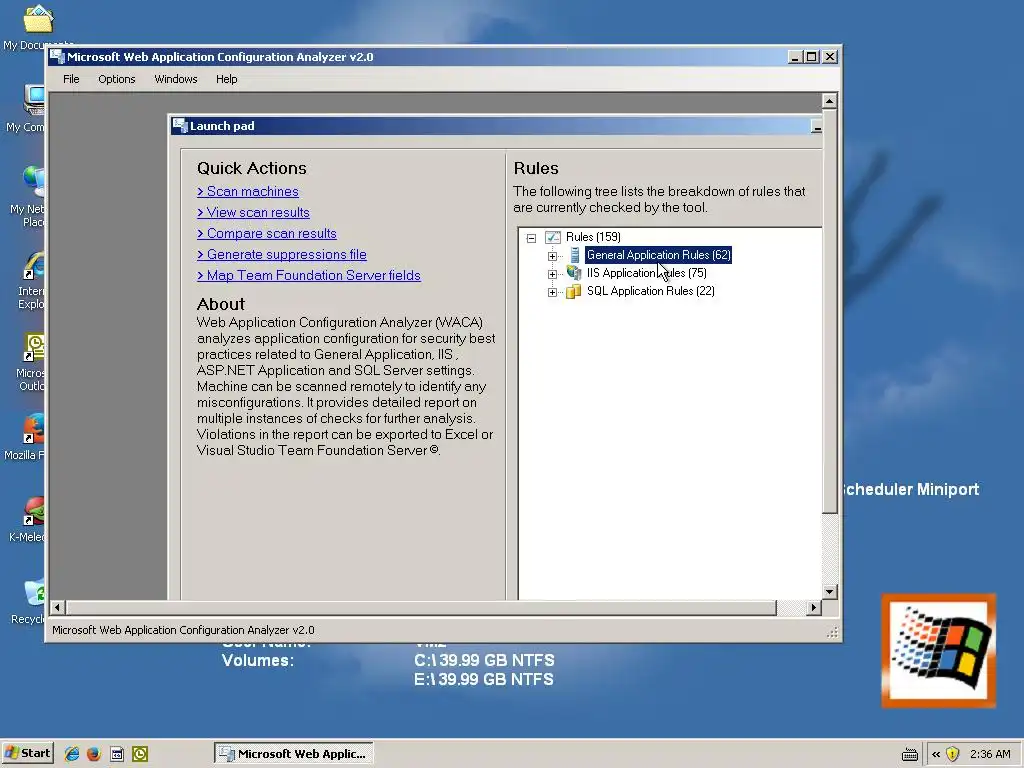Screen dimensions: 1024x768
Task: Click the green Outlook quick launch icon
Action: pos(140,754)
